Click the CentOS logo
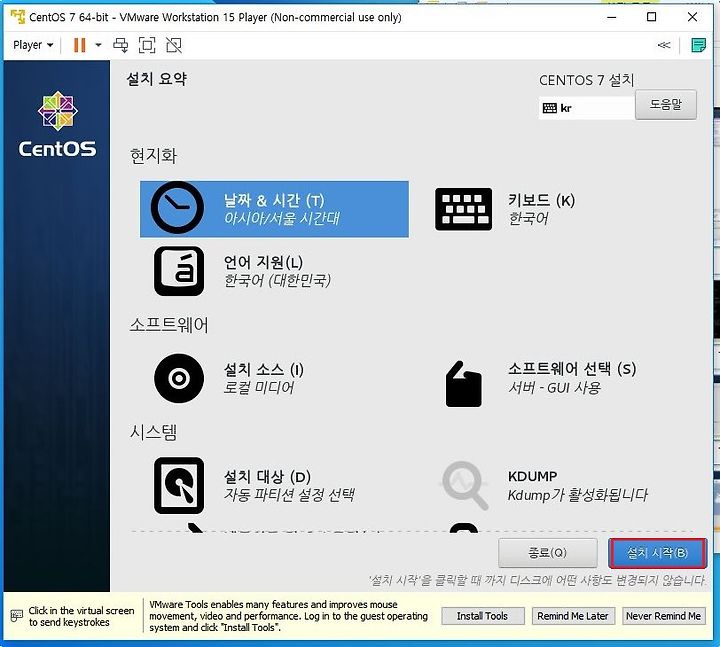Viewport: 720px width, 647px height. tap(57, 124)
